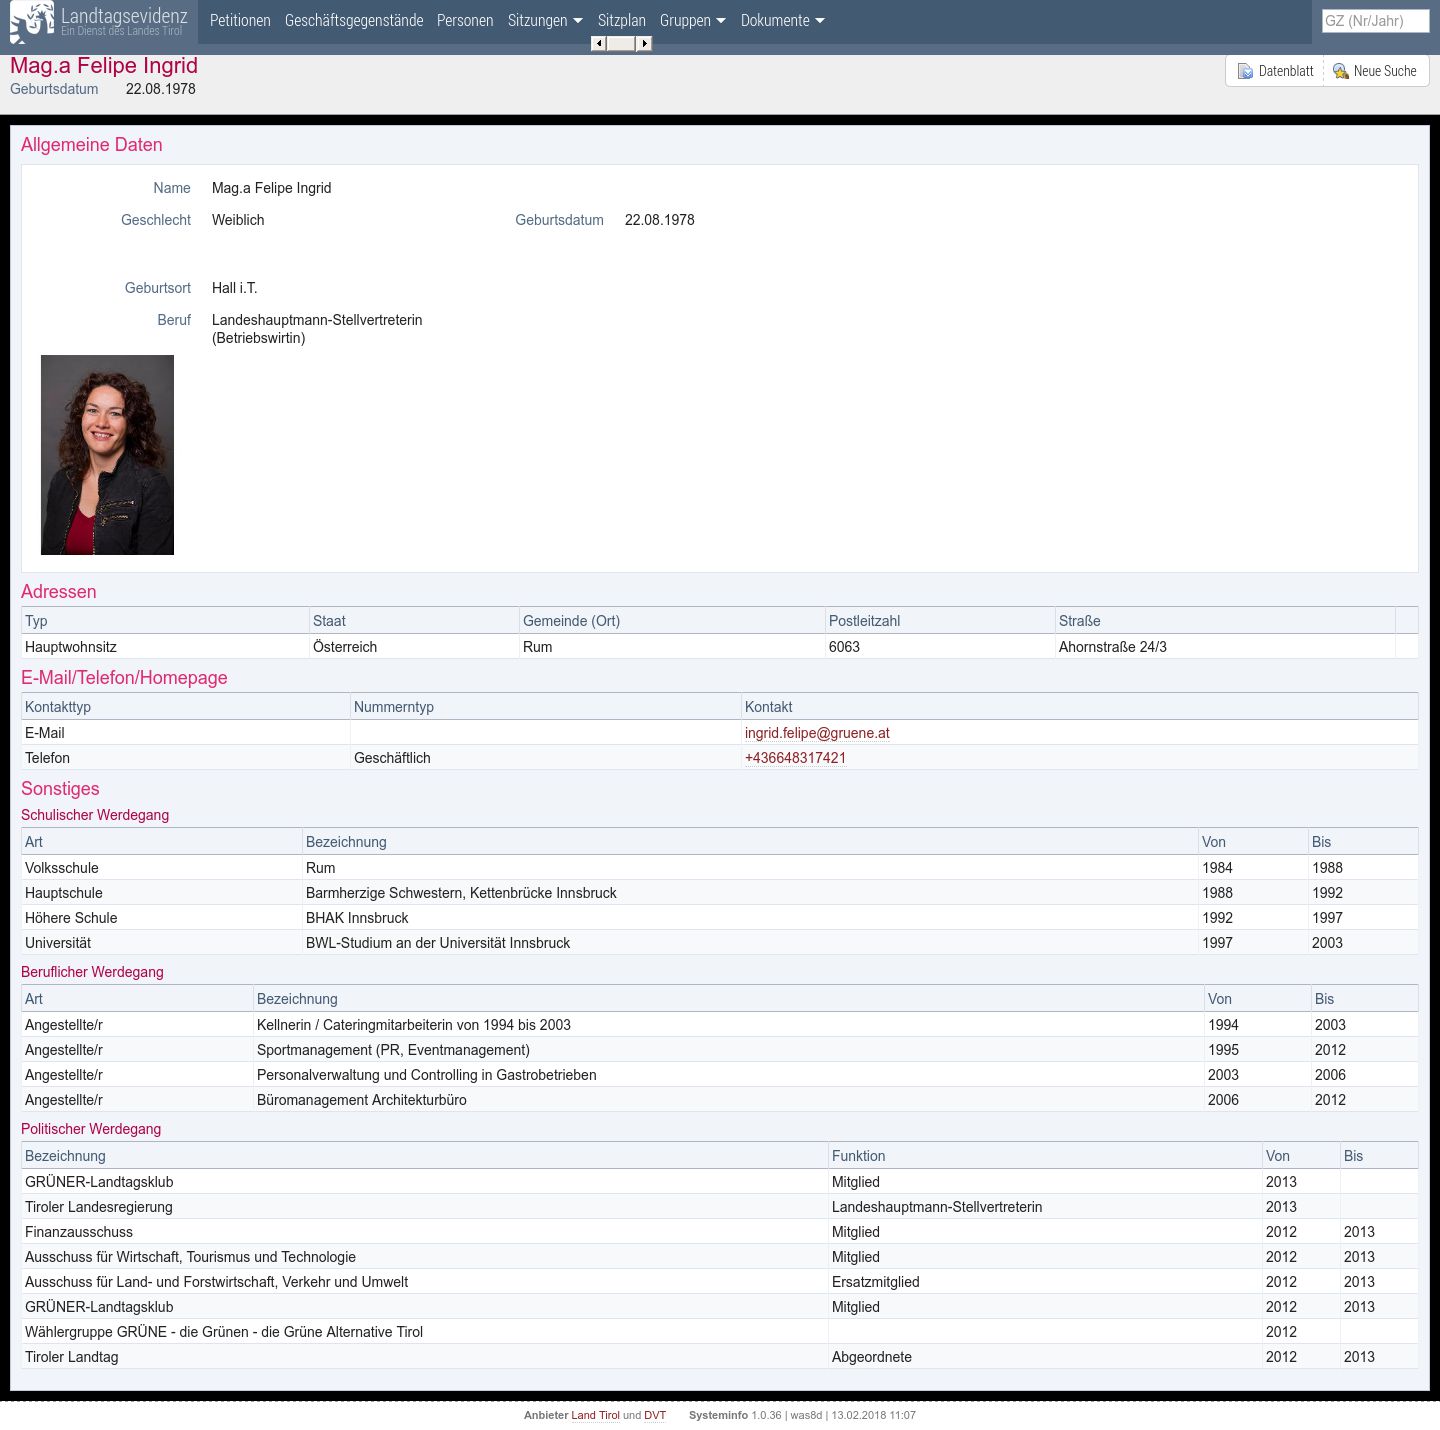Screen dimensions: 1440x1430
Task: Click the Funktion column header
Action: coord(1046,1156)
